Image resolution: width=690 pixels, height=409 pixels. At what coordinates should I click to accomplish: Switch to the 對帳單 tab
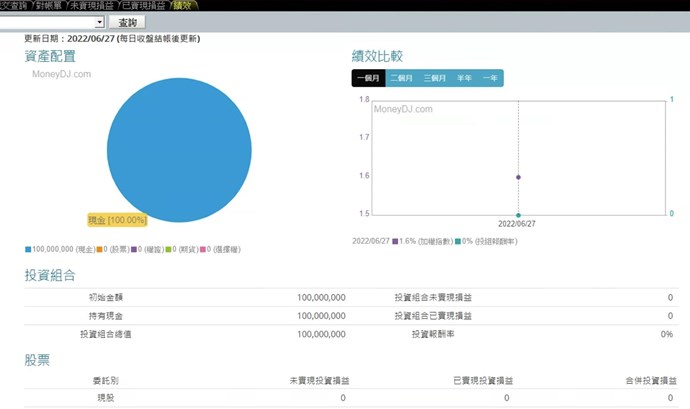tap(45, 5)
